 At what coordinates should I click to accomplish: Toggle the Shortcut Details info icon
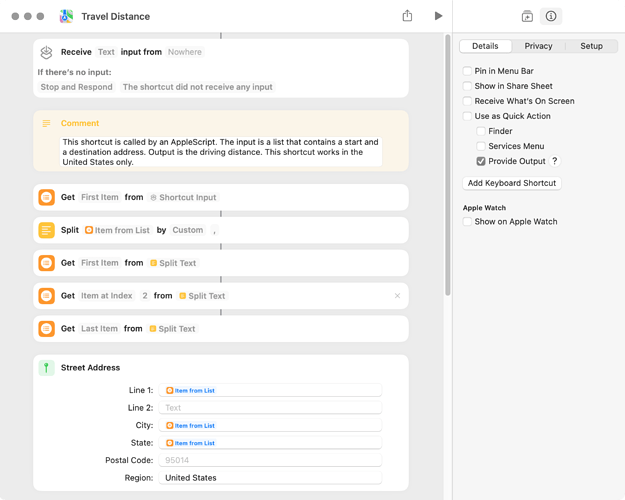[551, 16]
